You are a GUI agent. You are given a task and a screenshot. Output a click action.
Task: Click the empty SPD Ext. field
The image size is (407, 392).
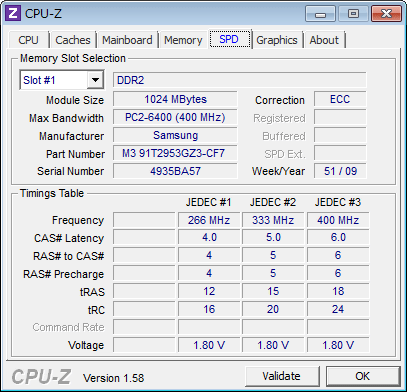point(340,153)
